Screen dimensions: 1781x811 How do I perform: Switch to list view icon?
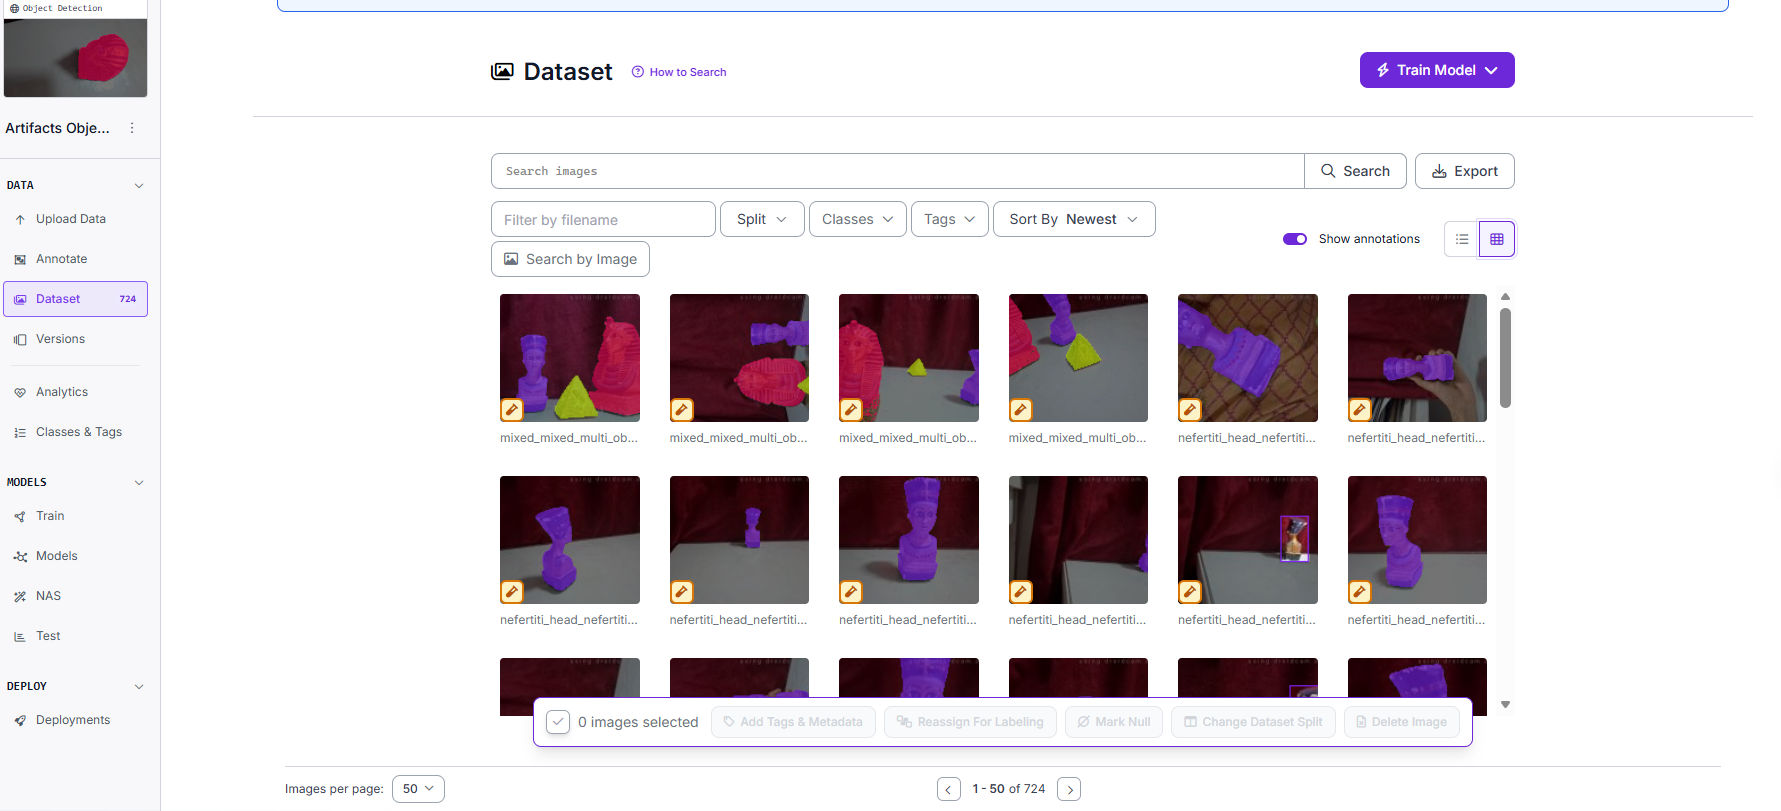point(1462,239)
